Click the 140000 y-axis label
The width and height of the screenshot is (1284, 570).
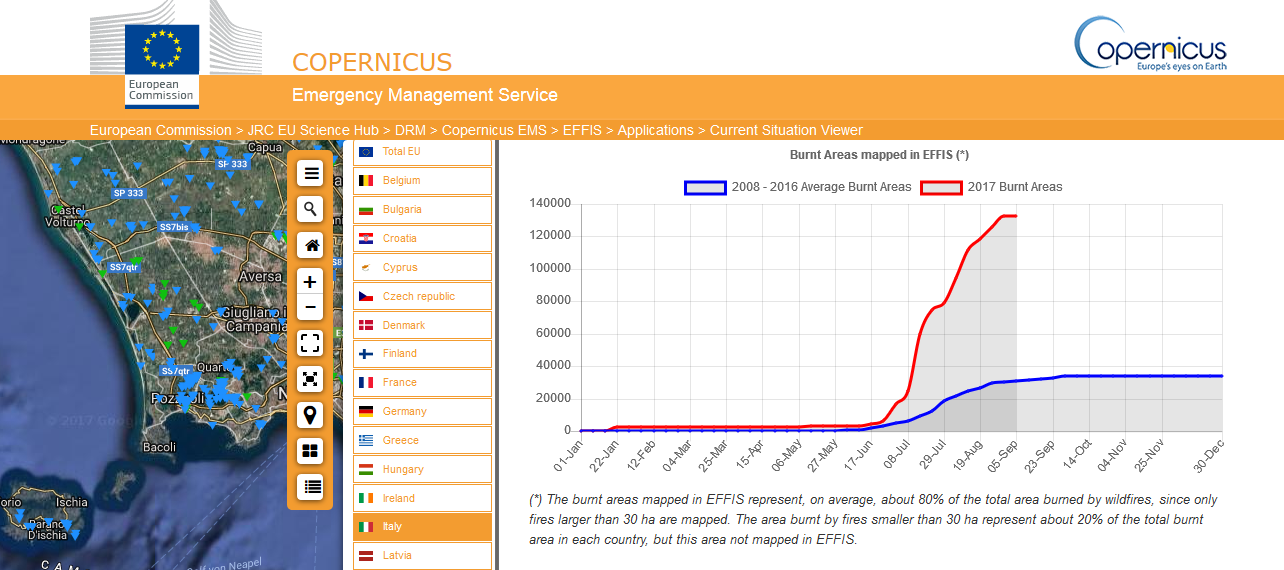pyautogui.click(x=549, y=203)
